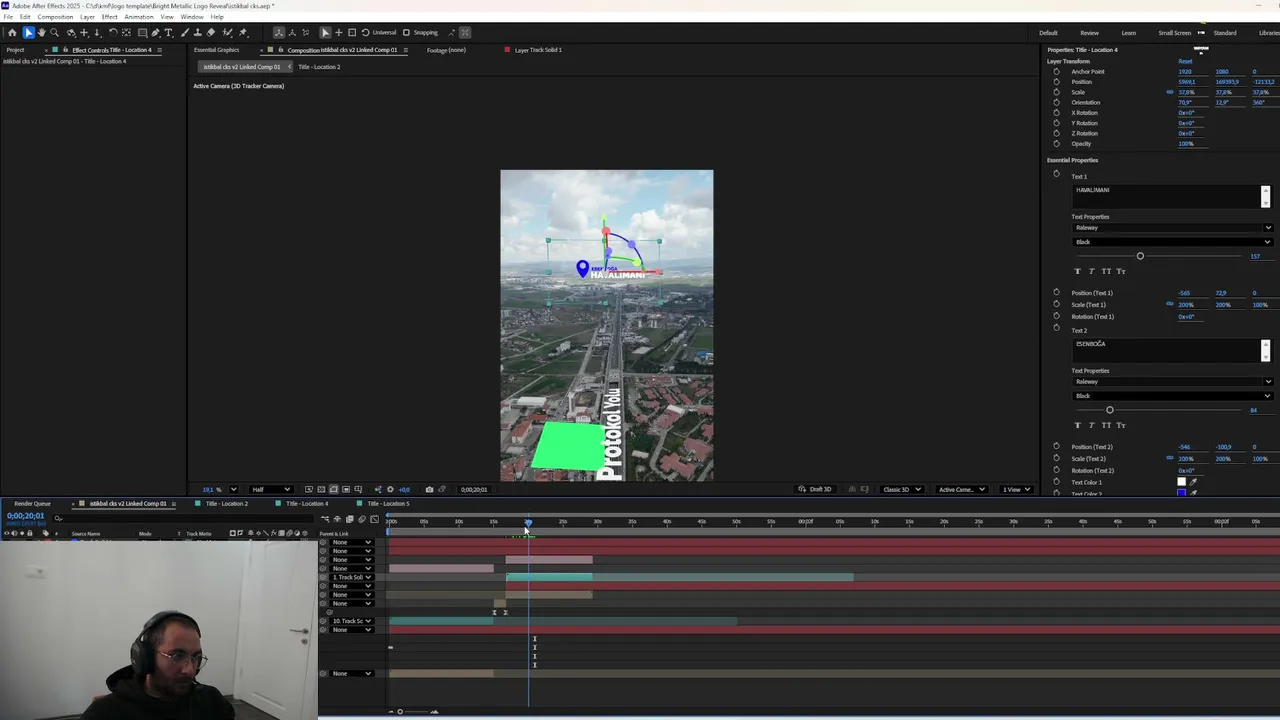Open the magnification ratio dropdown
The height and width of the screenshot is (720, 1280).
pos(233,489)
